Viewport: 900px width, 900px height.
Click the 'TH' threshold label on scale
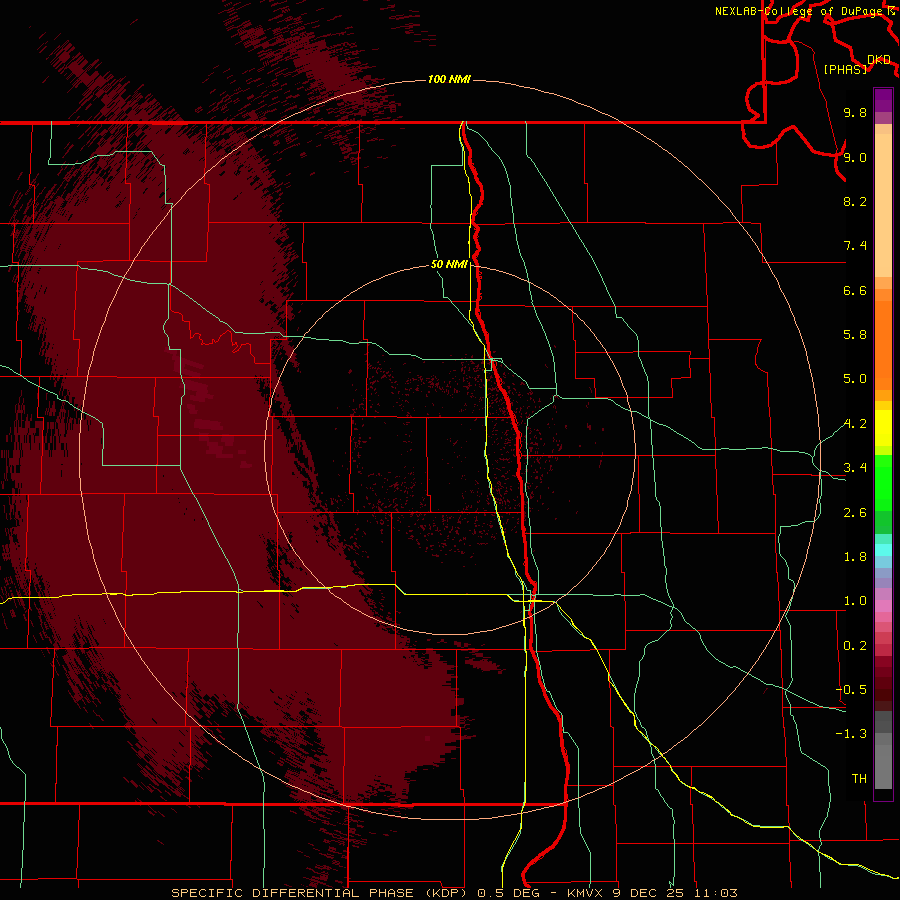[859, 779]
